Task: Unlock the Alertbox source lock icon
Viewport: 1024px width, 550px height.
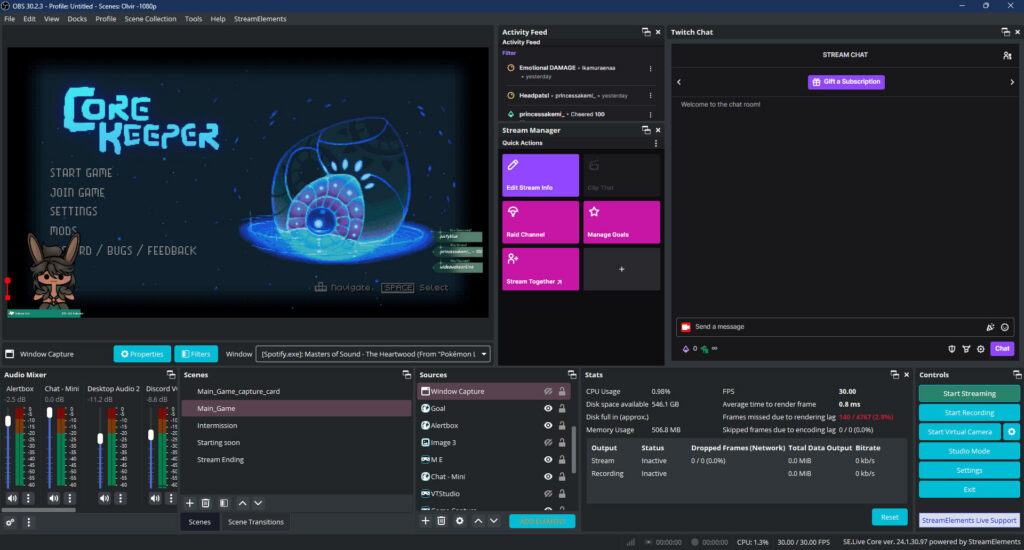Action: pos(562,425)
